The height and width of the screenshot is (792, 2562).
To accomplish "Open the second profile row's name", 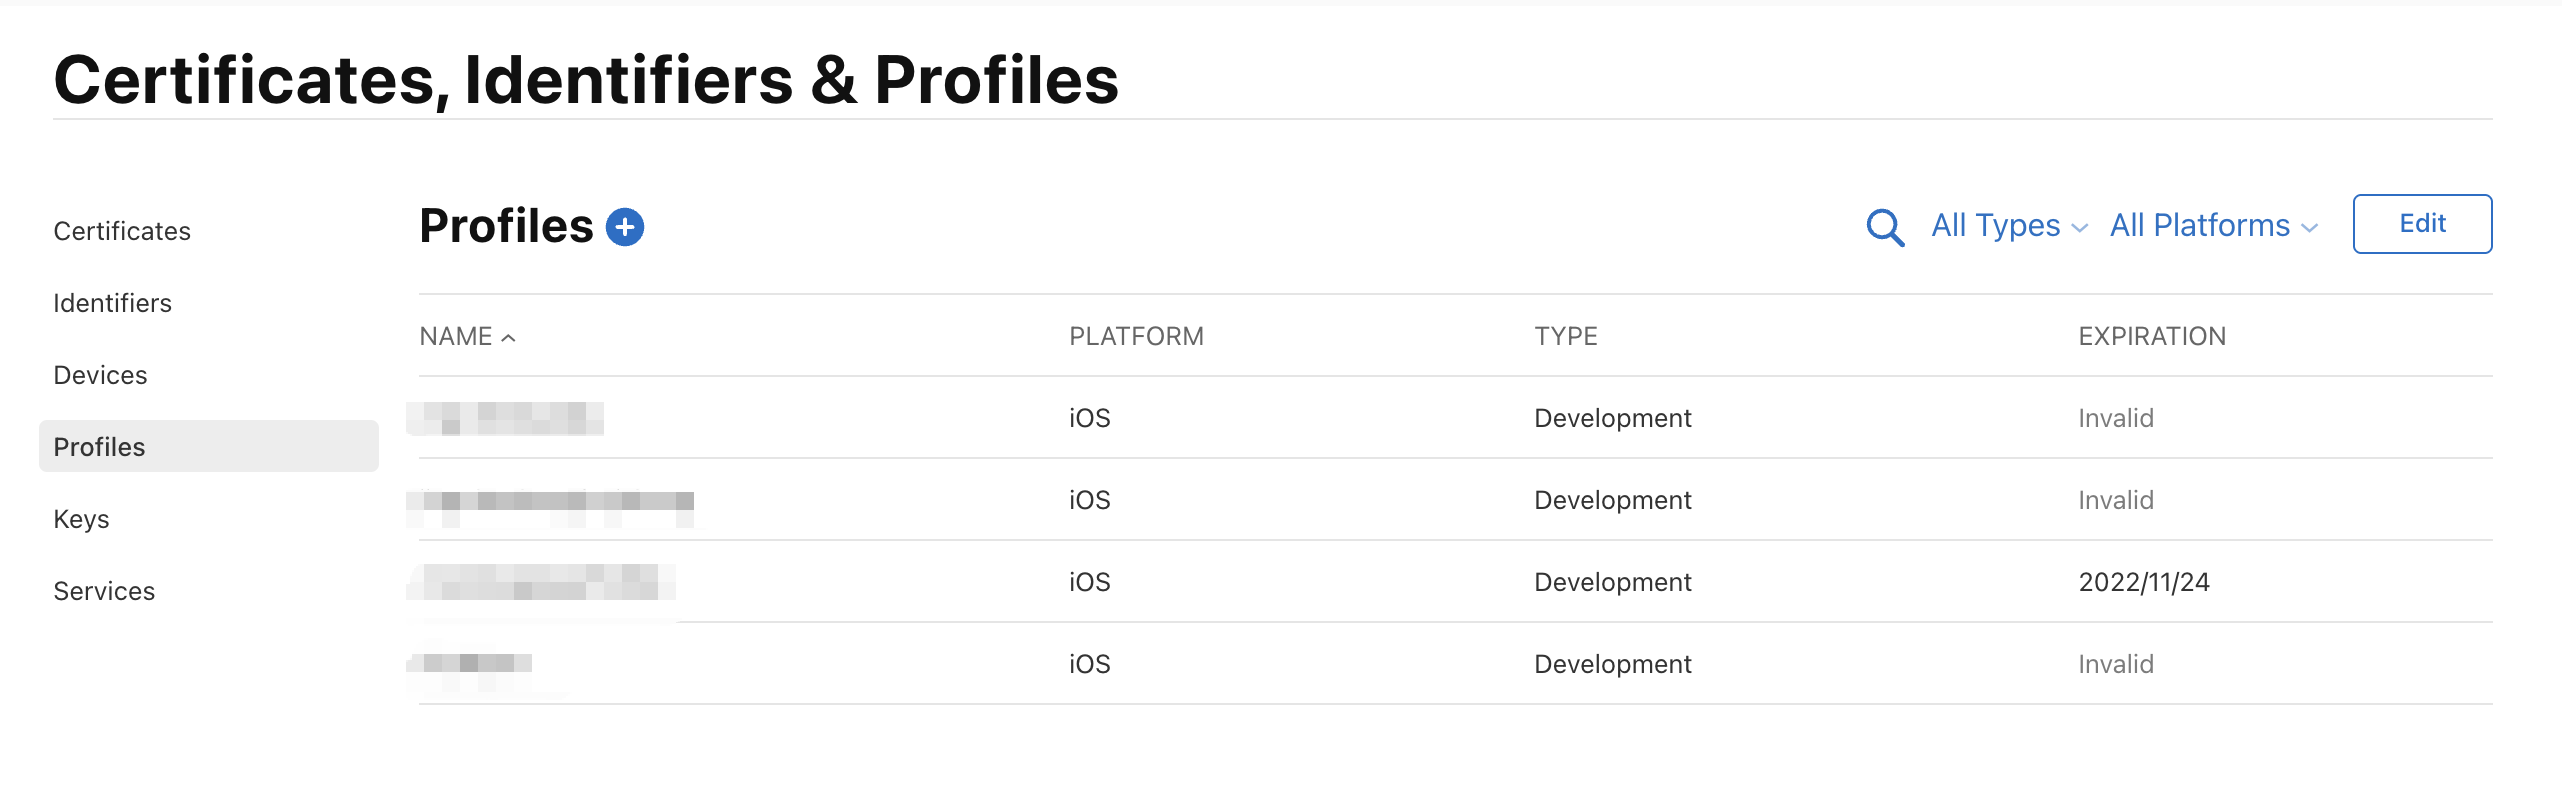I will pyautogui.click(x=550, y=501).
